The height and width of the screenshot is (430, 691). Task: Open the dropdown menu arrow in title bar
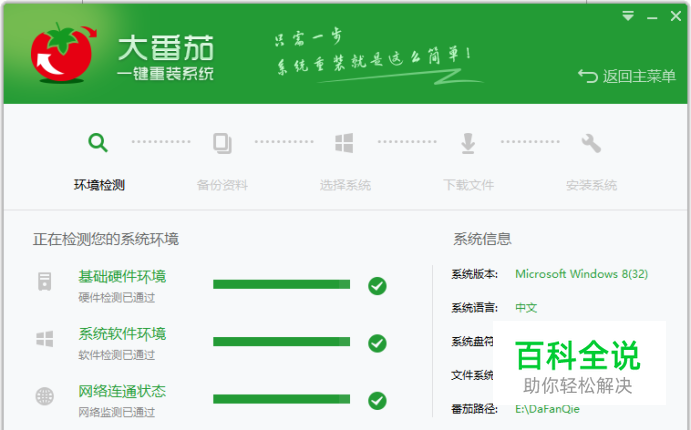(628, 16)
